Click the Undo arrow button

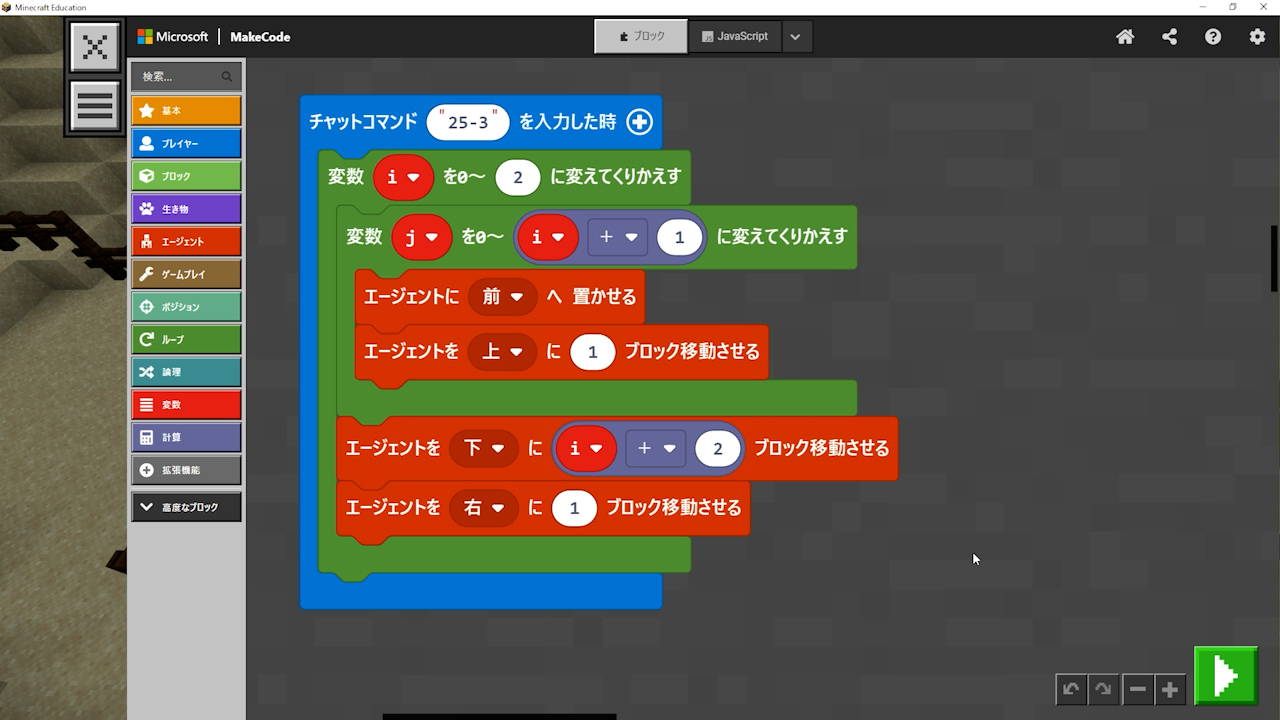tap(1071, 689)
